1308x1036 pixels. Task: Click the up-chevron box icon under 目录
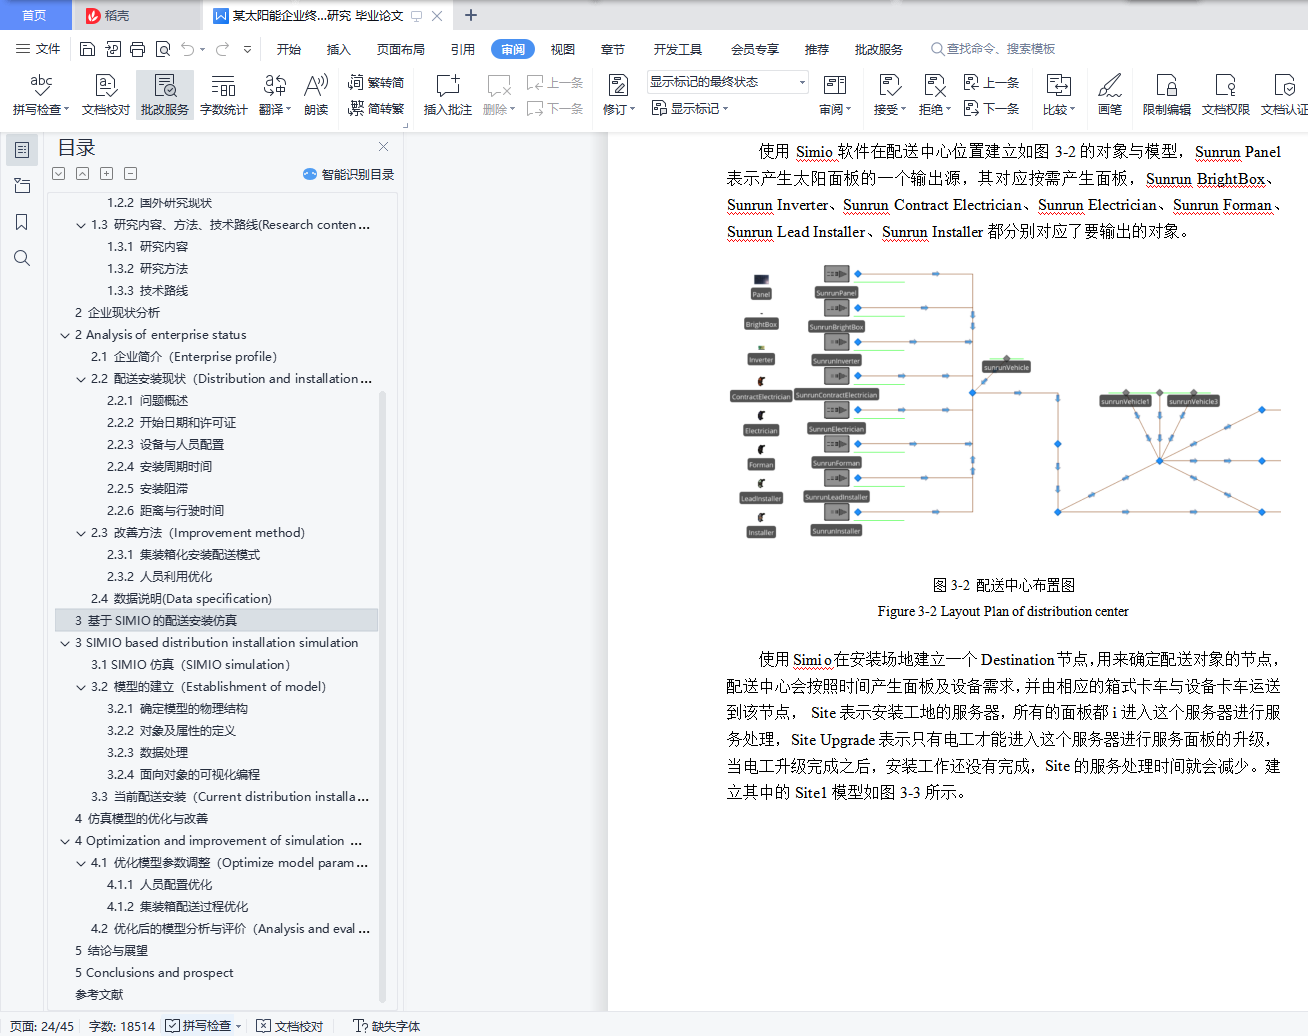(82, 174)
